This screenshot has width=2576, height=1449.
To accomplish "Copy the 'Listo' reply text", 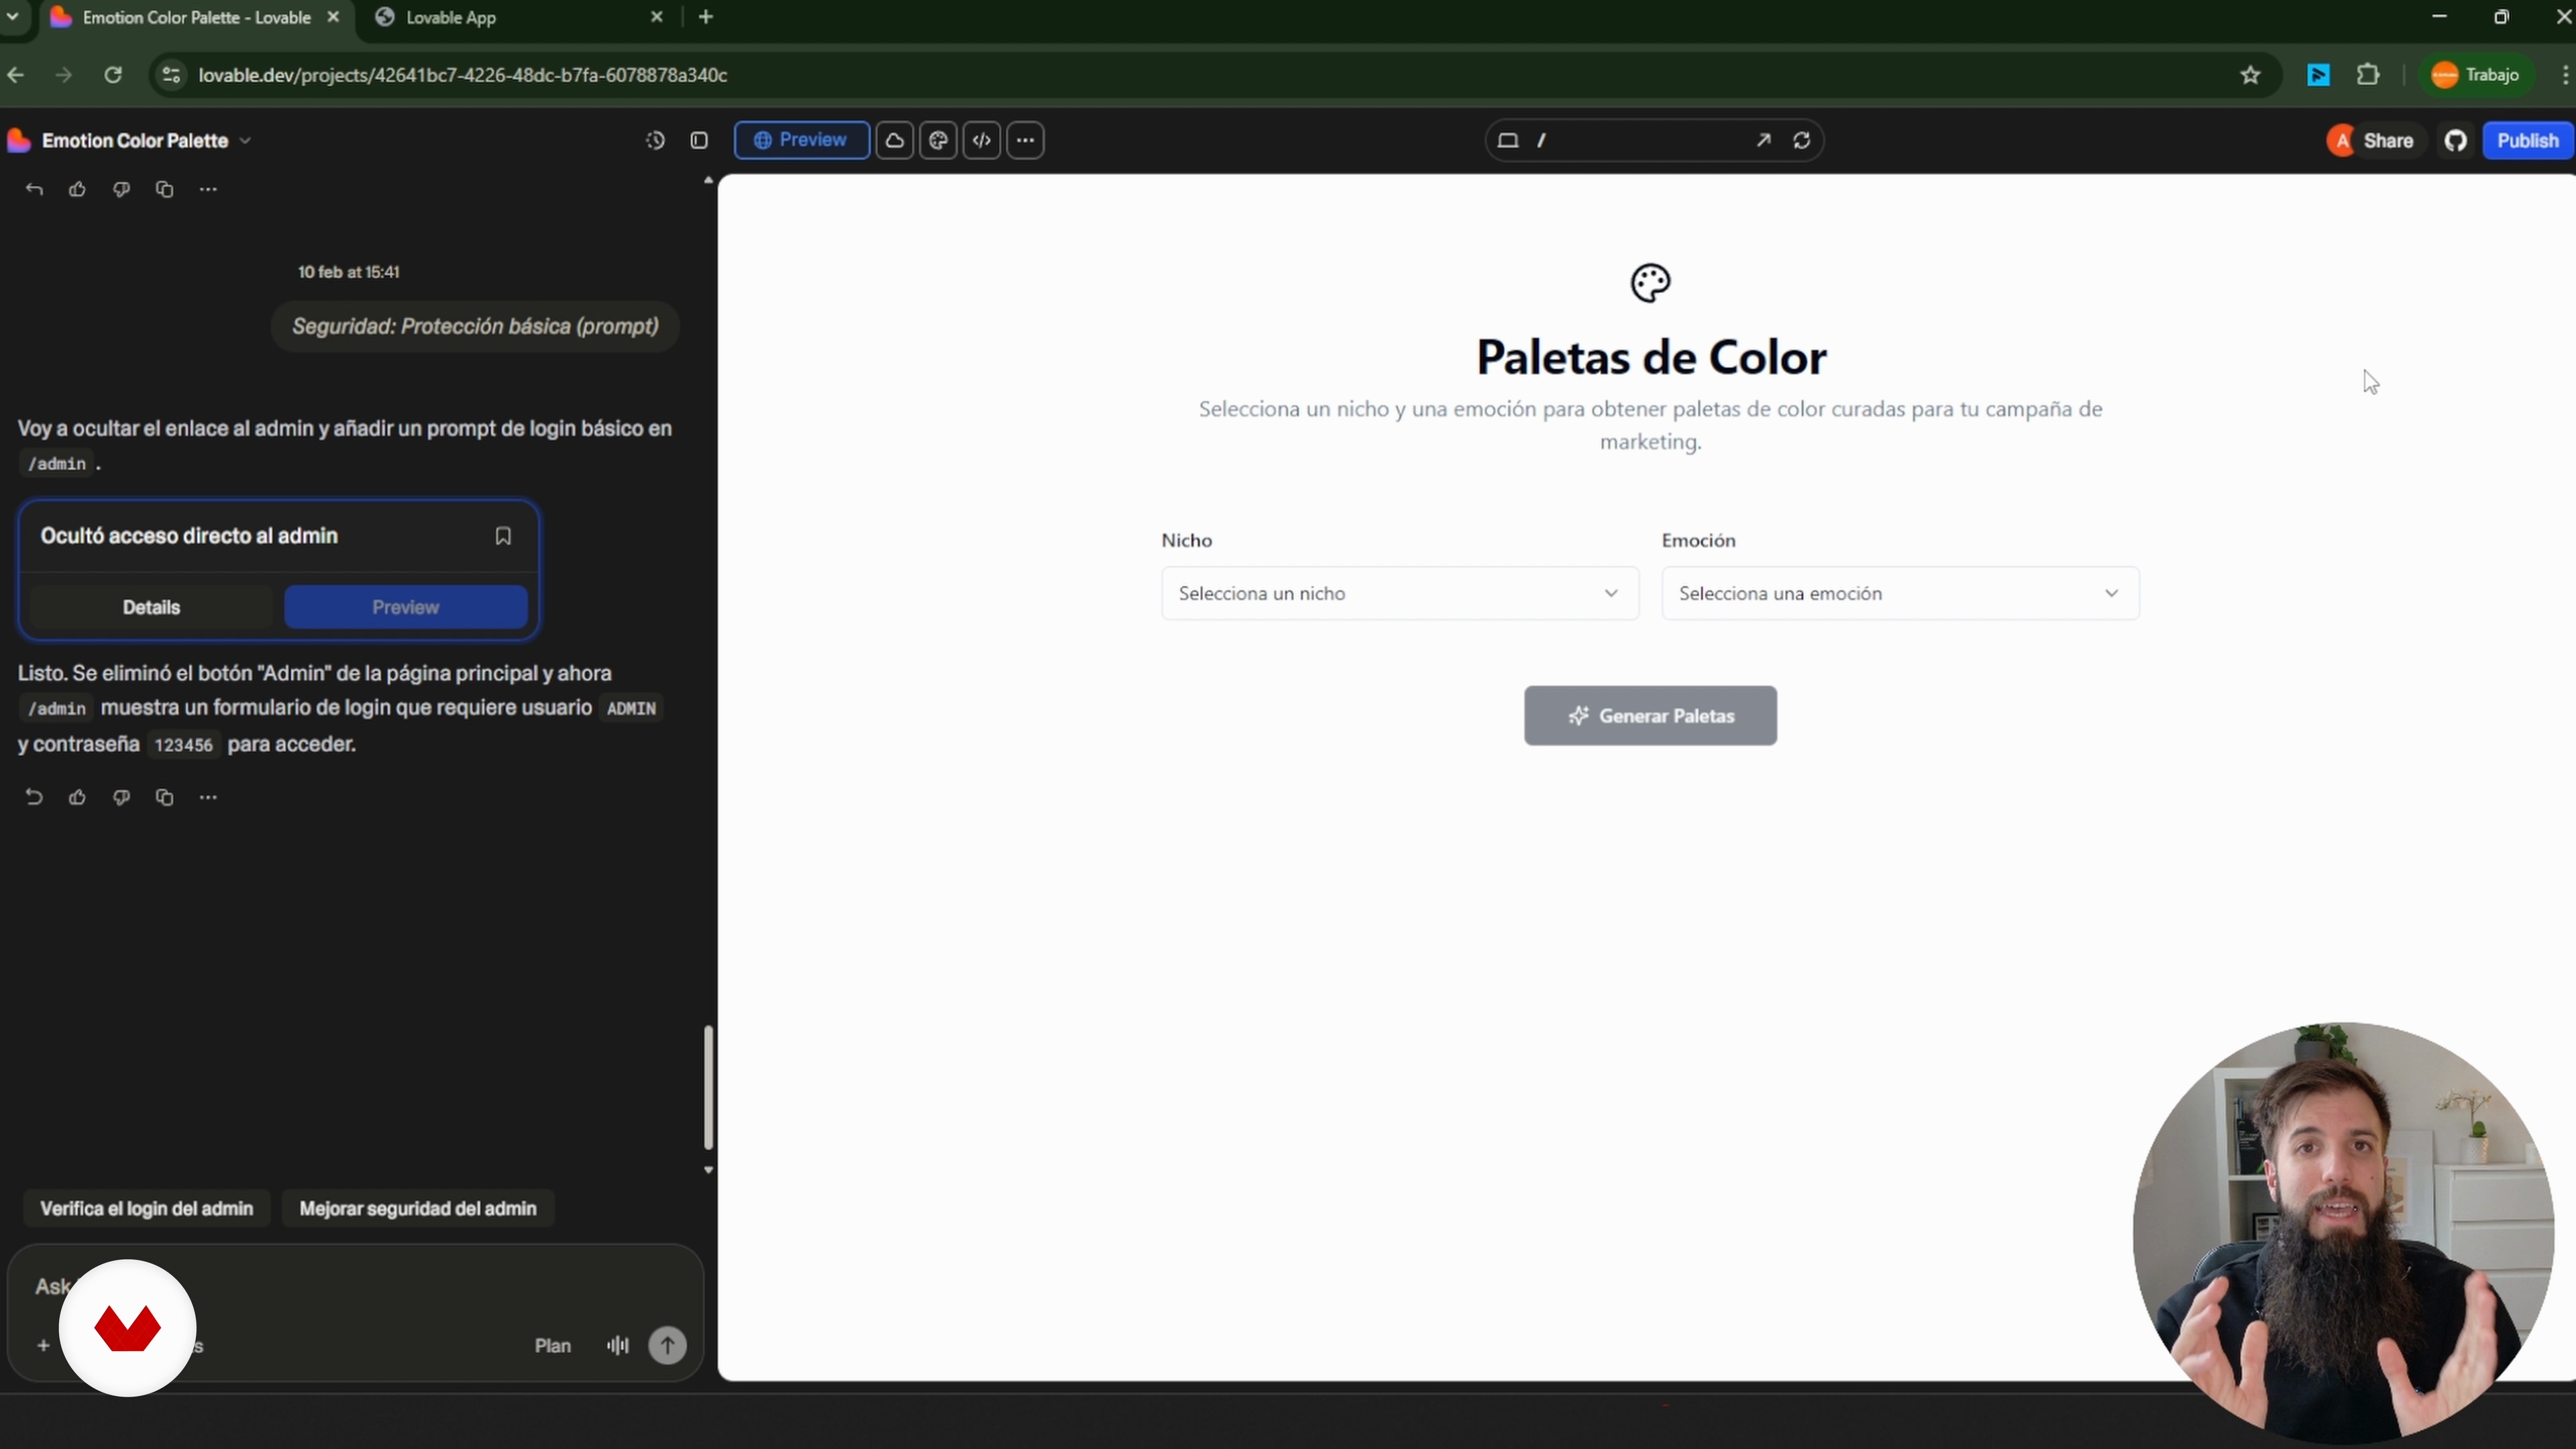I will [165, 797].
